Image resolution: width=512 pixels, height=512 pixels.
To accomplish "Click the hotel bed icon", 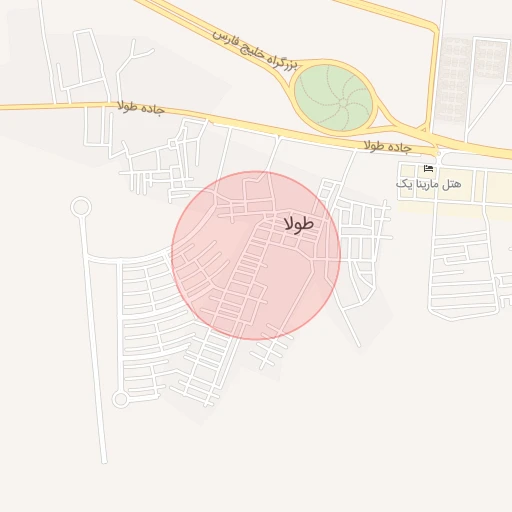I will click(x=428, y=169).
